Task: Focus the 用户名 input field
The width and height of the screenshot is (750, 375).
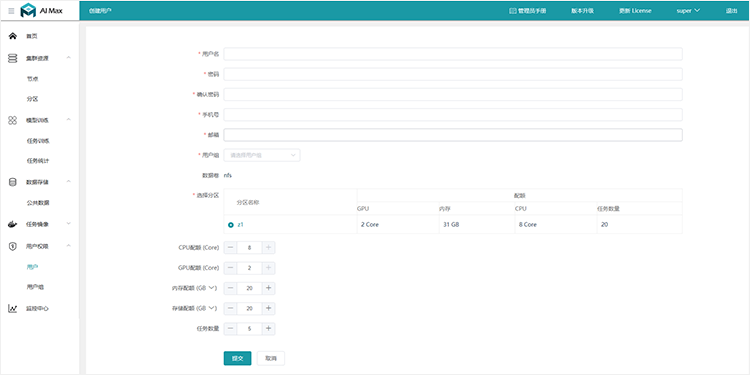Action: tap(453, 54)
